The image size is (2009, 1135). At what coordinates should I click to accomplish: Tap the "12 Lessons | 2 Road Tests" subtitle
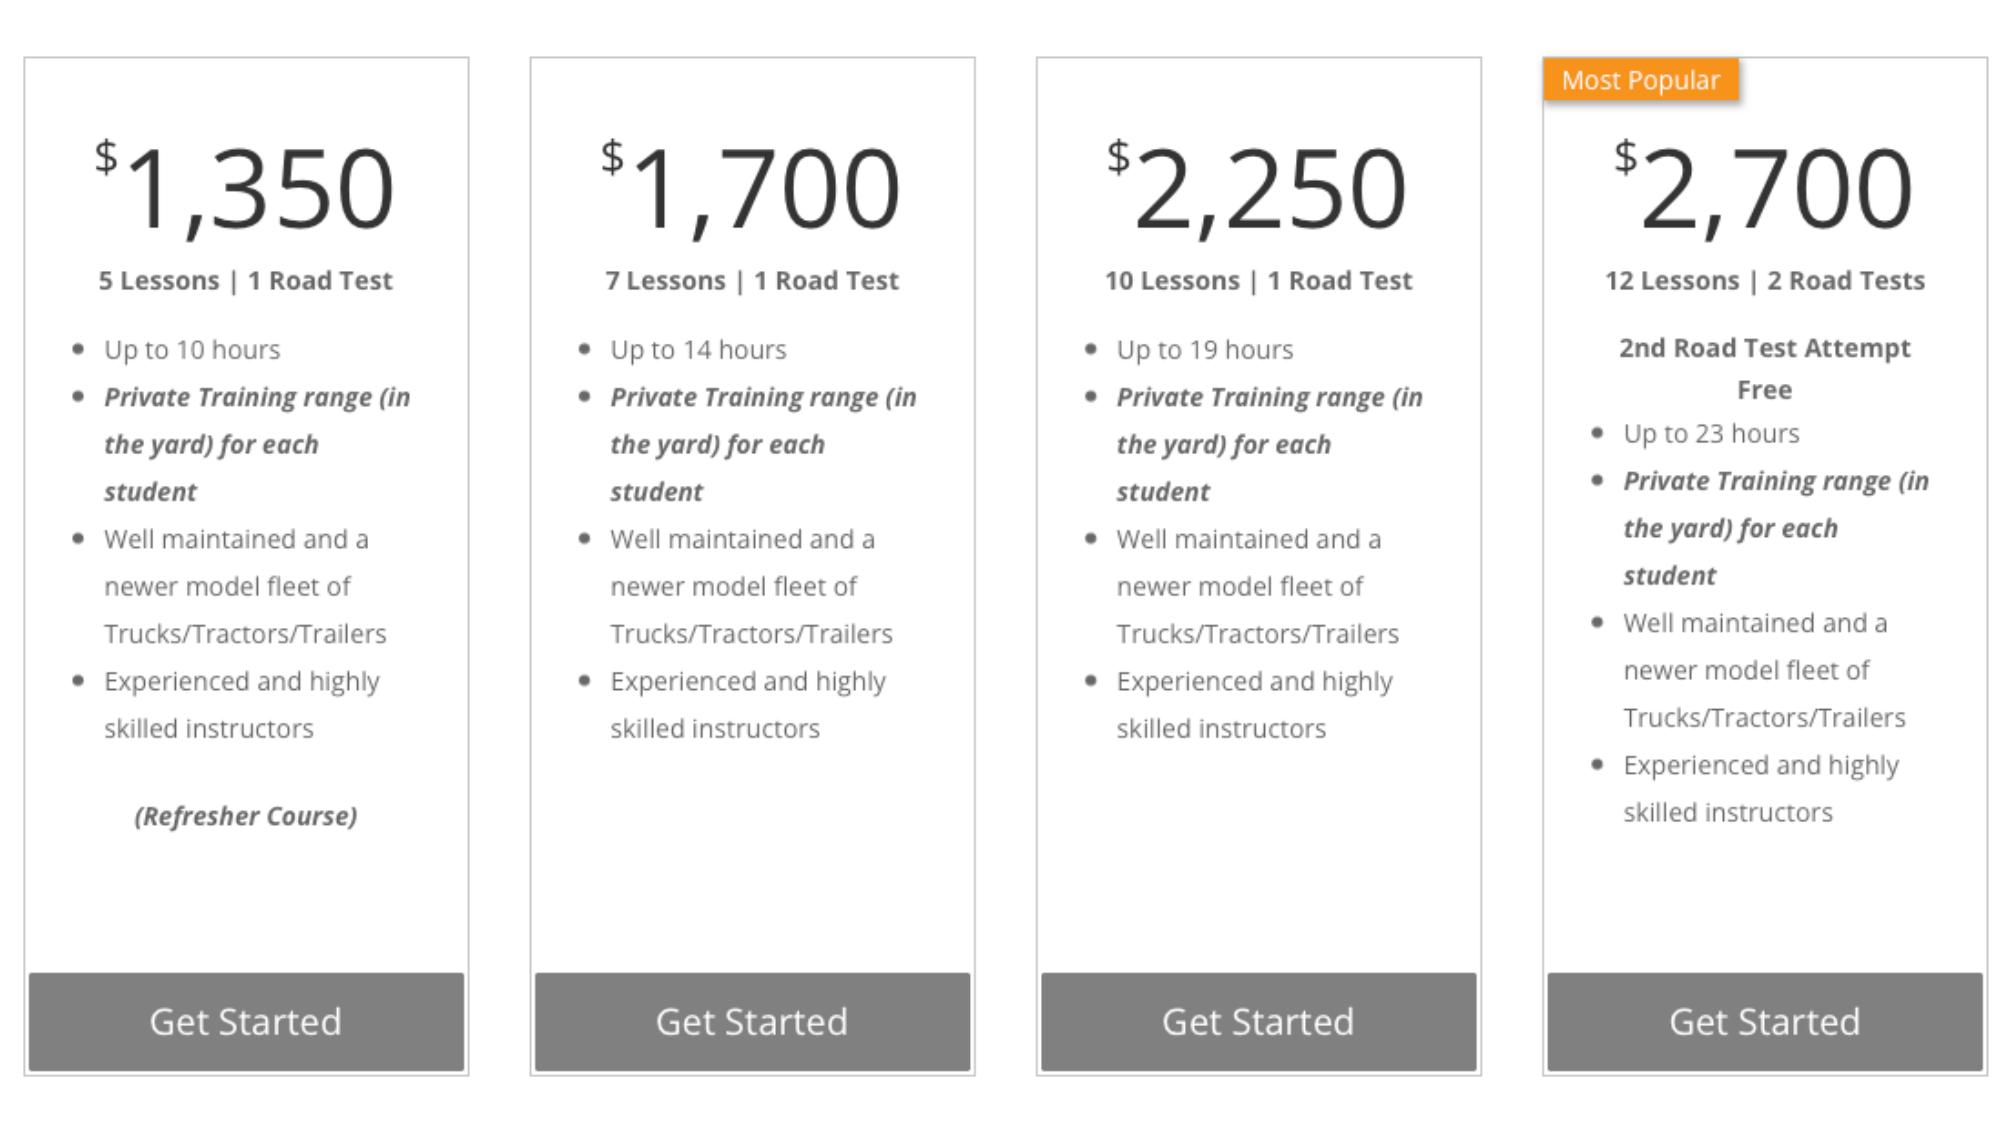click(x=1764, y=281)
